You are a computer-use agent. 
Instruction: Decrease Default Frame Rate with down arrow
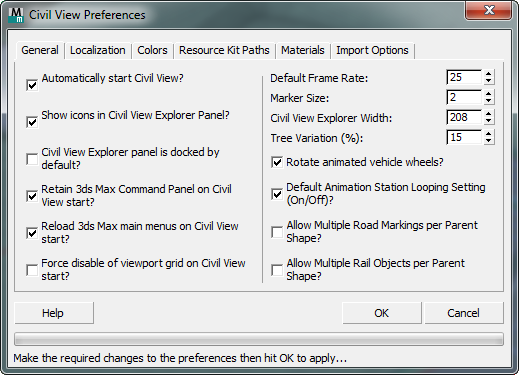coord(488,81)
